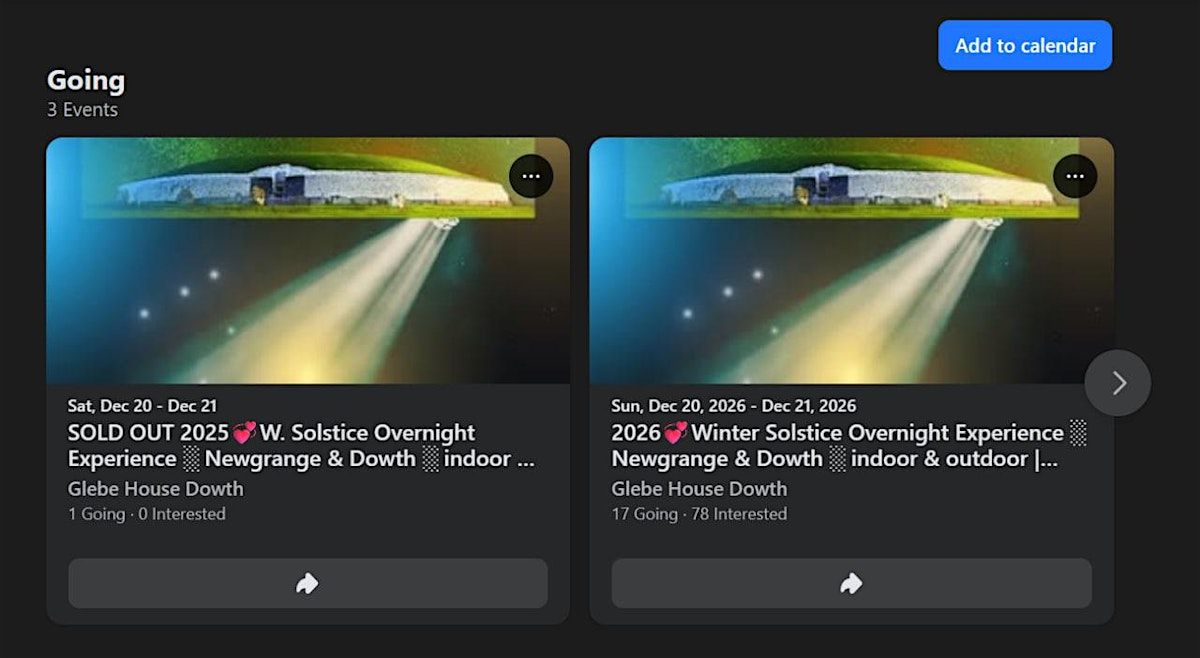View 1 Going · 0 Interested count
The width and height of the screenshot is (1200, 658).
click(x=147, y=514)
